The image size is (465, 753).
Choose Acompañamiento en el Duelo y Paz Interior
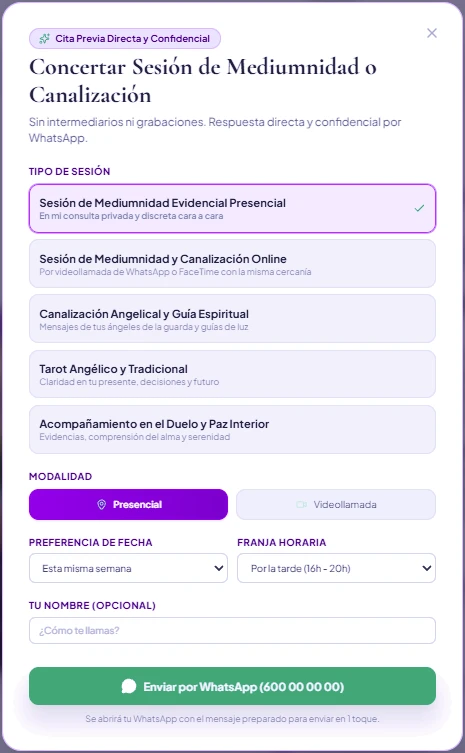coord(232,429)
